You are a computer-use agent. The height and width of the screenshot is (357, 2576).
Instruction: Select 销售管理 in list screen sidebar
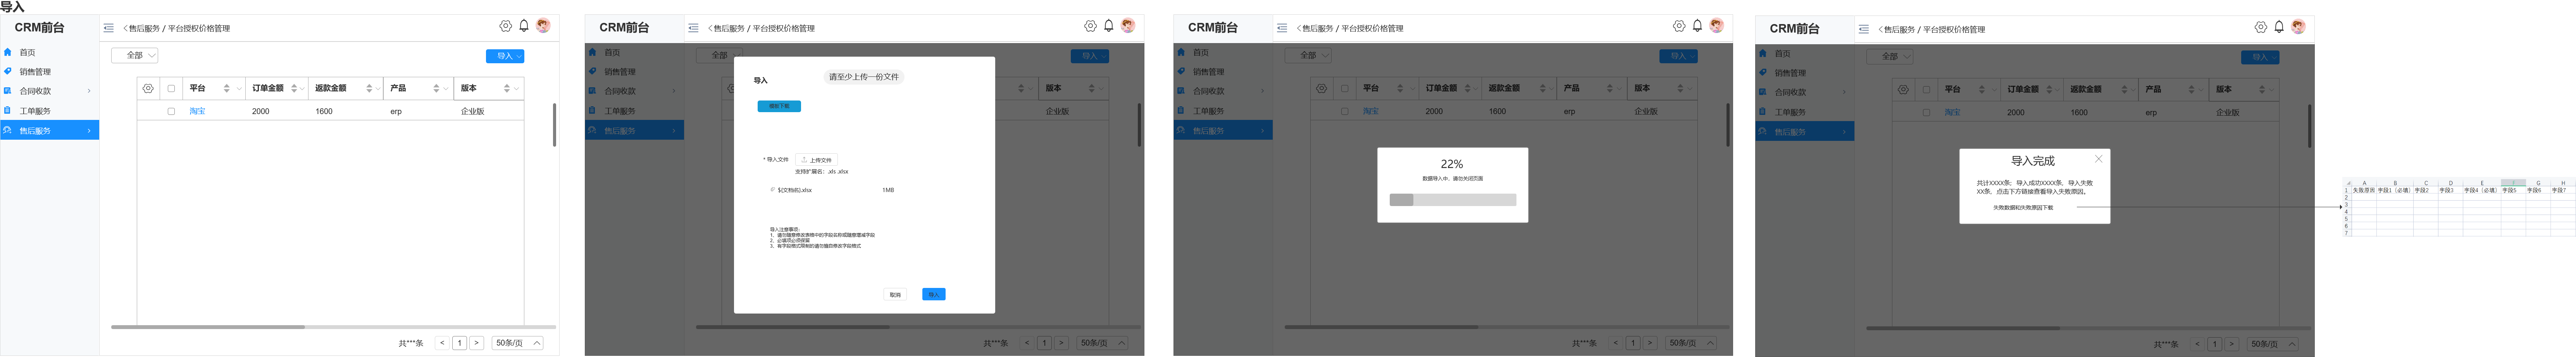[x=50, y=72]
